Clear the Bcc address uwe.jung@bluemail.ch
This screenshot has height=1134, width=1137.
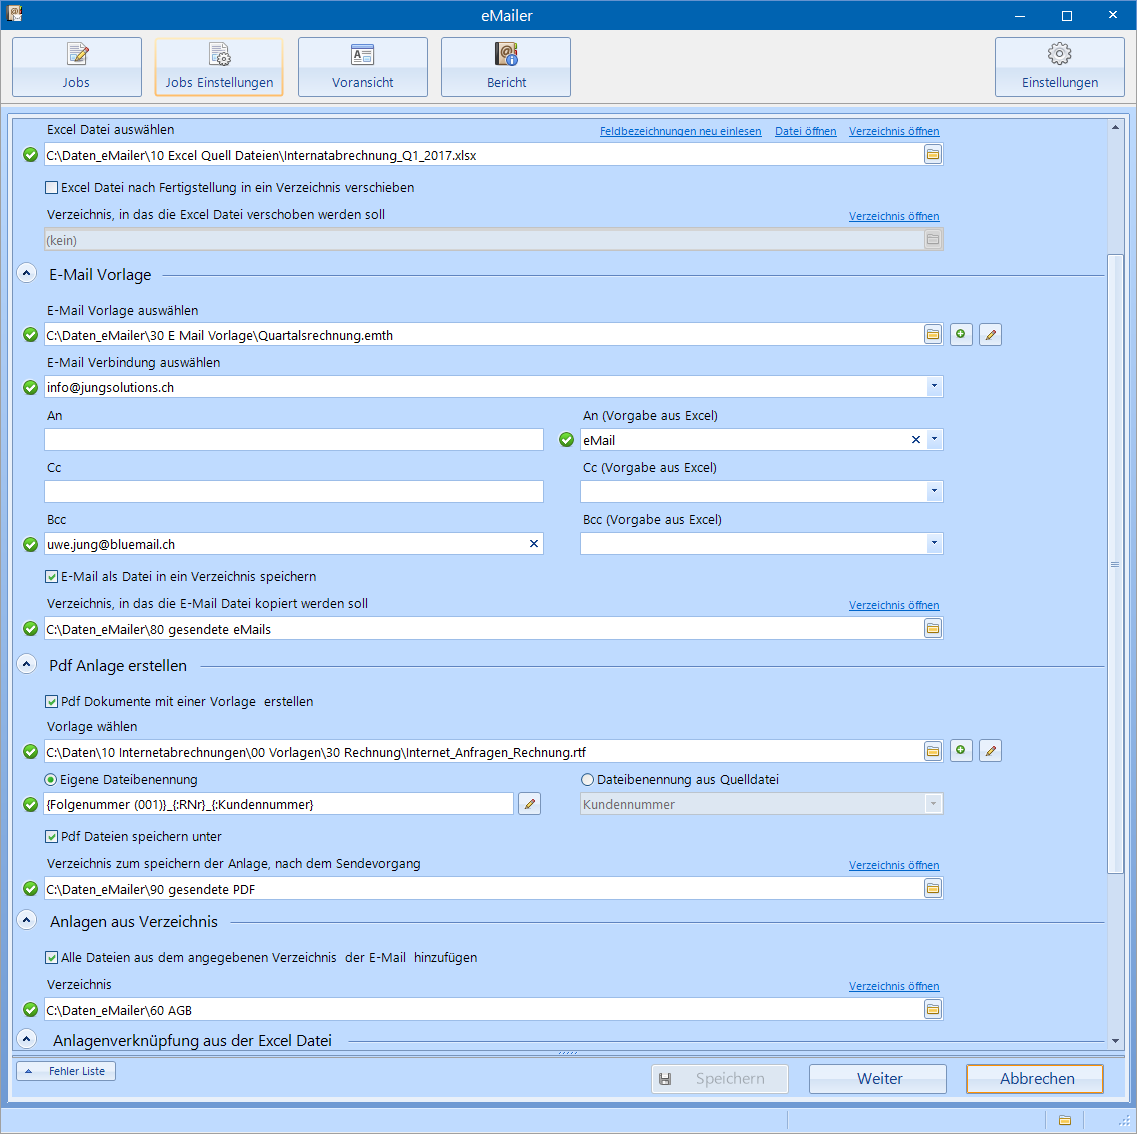click(x=534, y=544)
